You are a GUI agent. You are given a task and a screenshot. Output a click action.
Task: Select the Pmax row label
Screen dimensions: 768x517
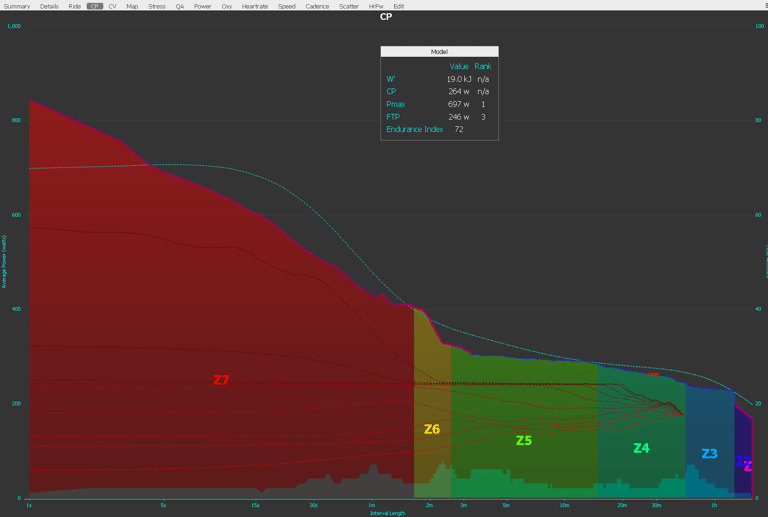tap(396, 104)
